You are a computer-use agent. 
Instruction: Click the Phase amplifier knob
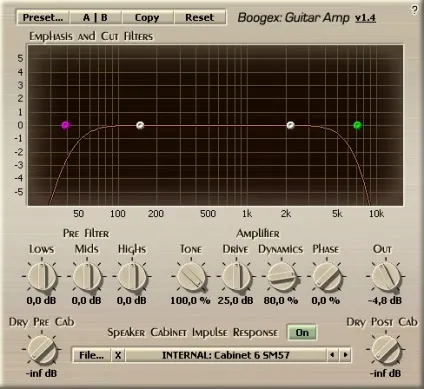click(326, 276)
